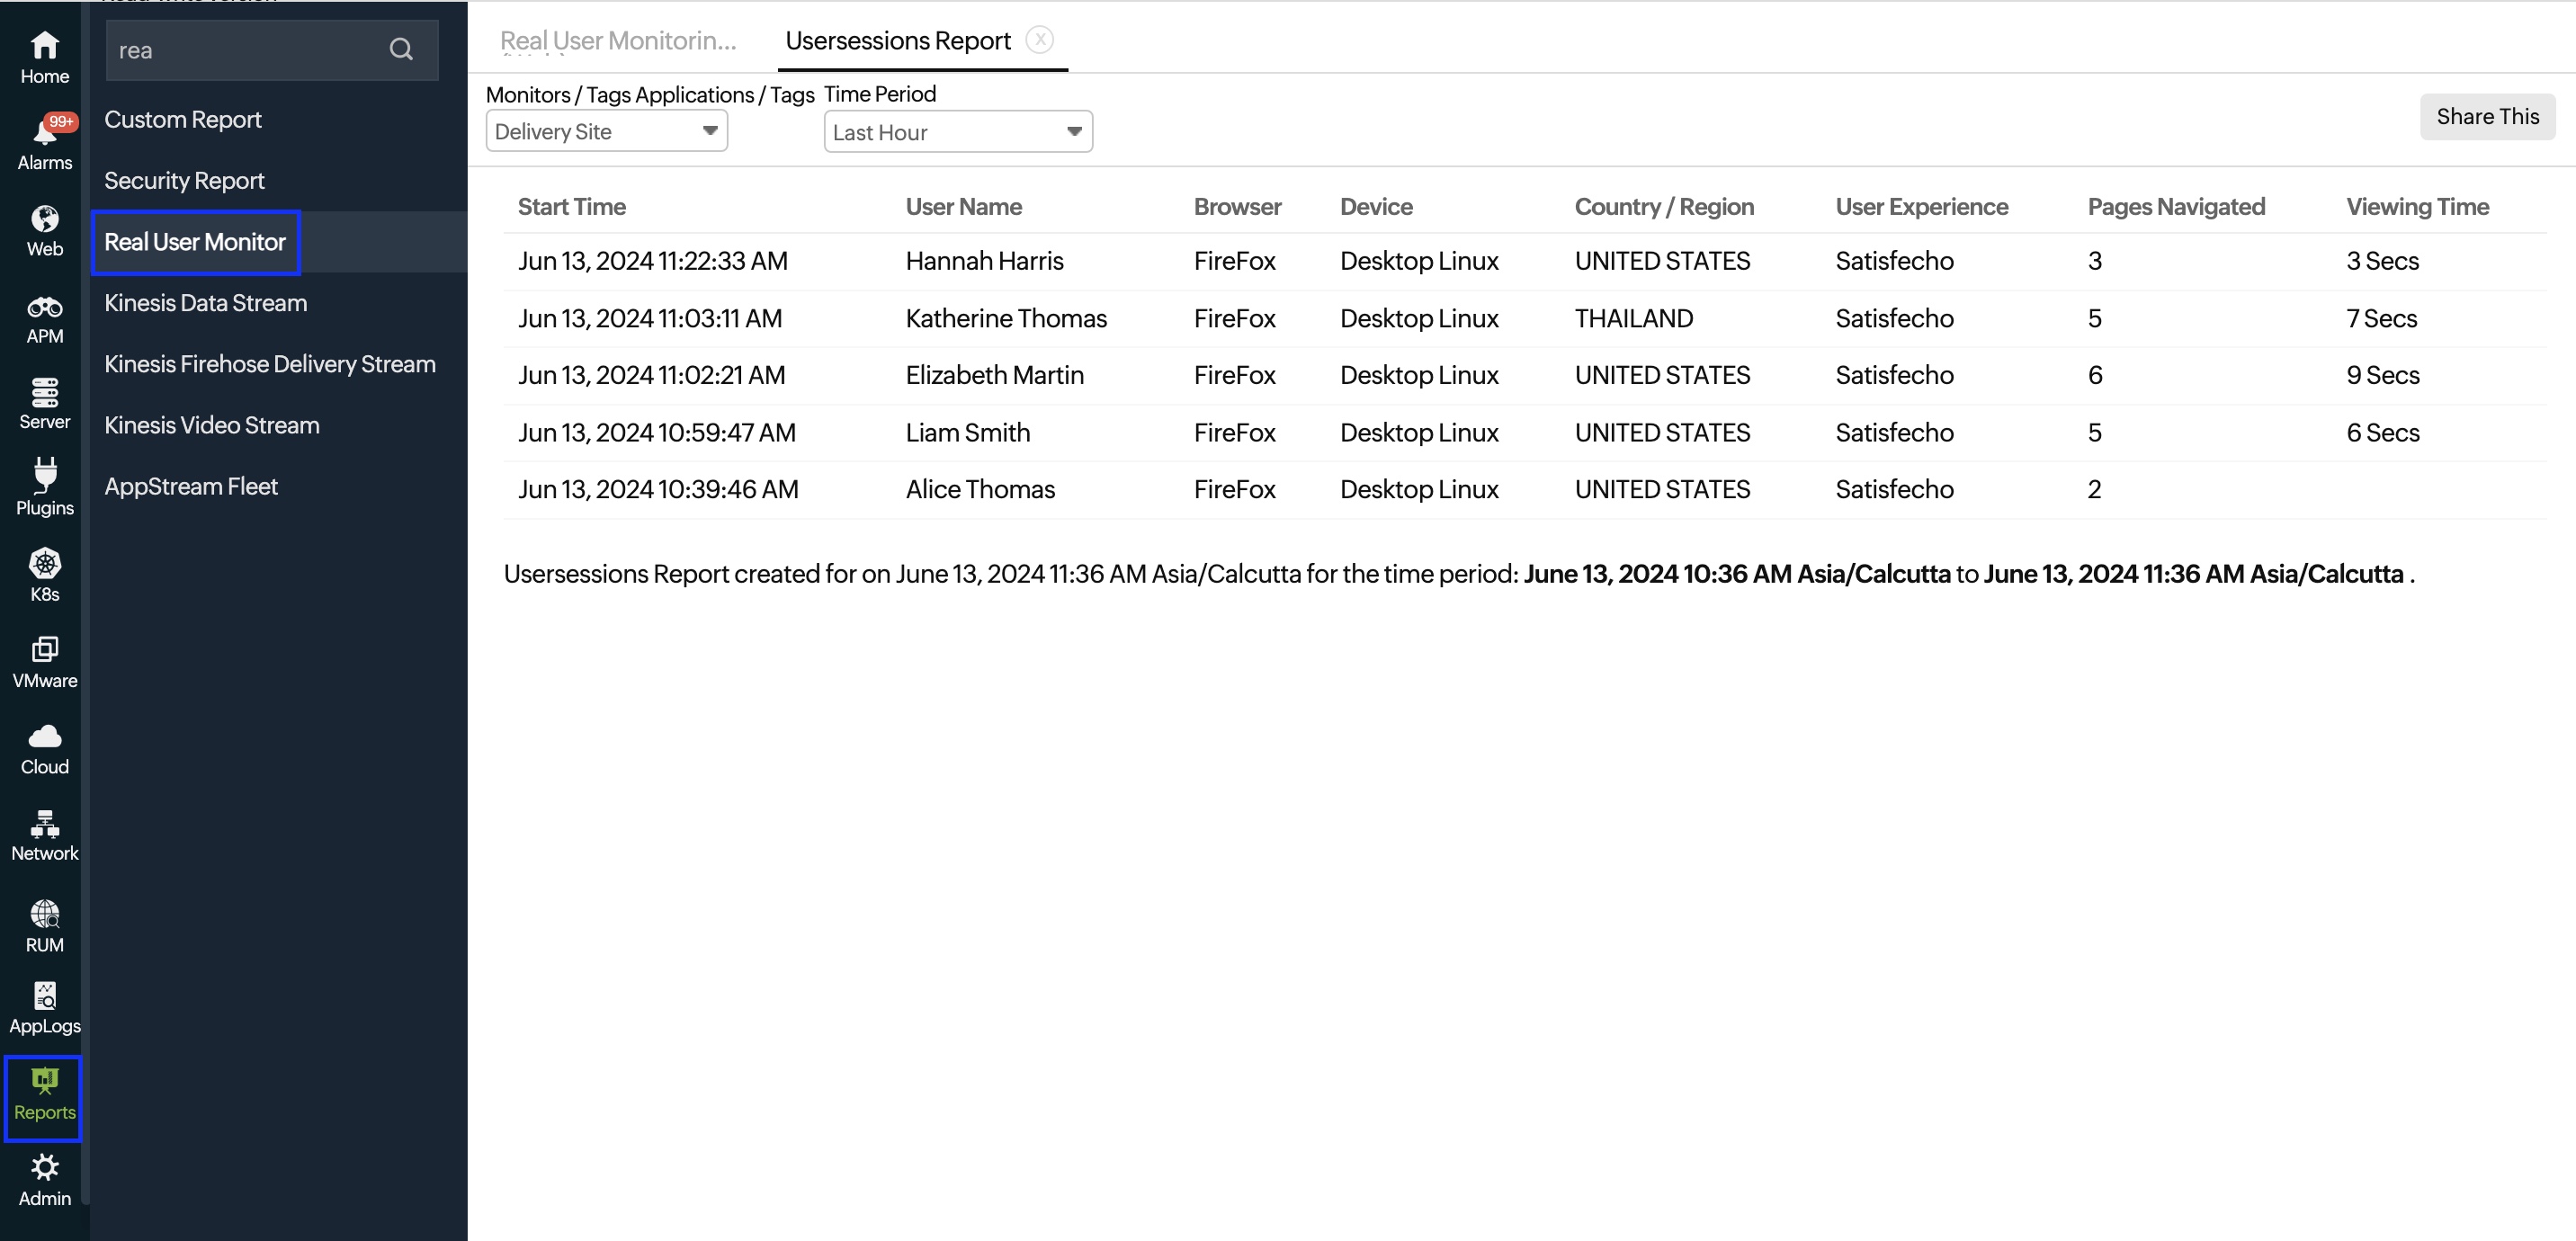Screen dimensions: 2576x1241
Task: Close the Usersessions Report tab
Action: (x=1040, y=39)
